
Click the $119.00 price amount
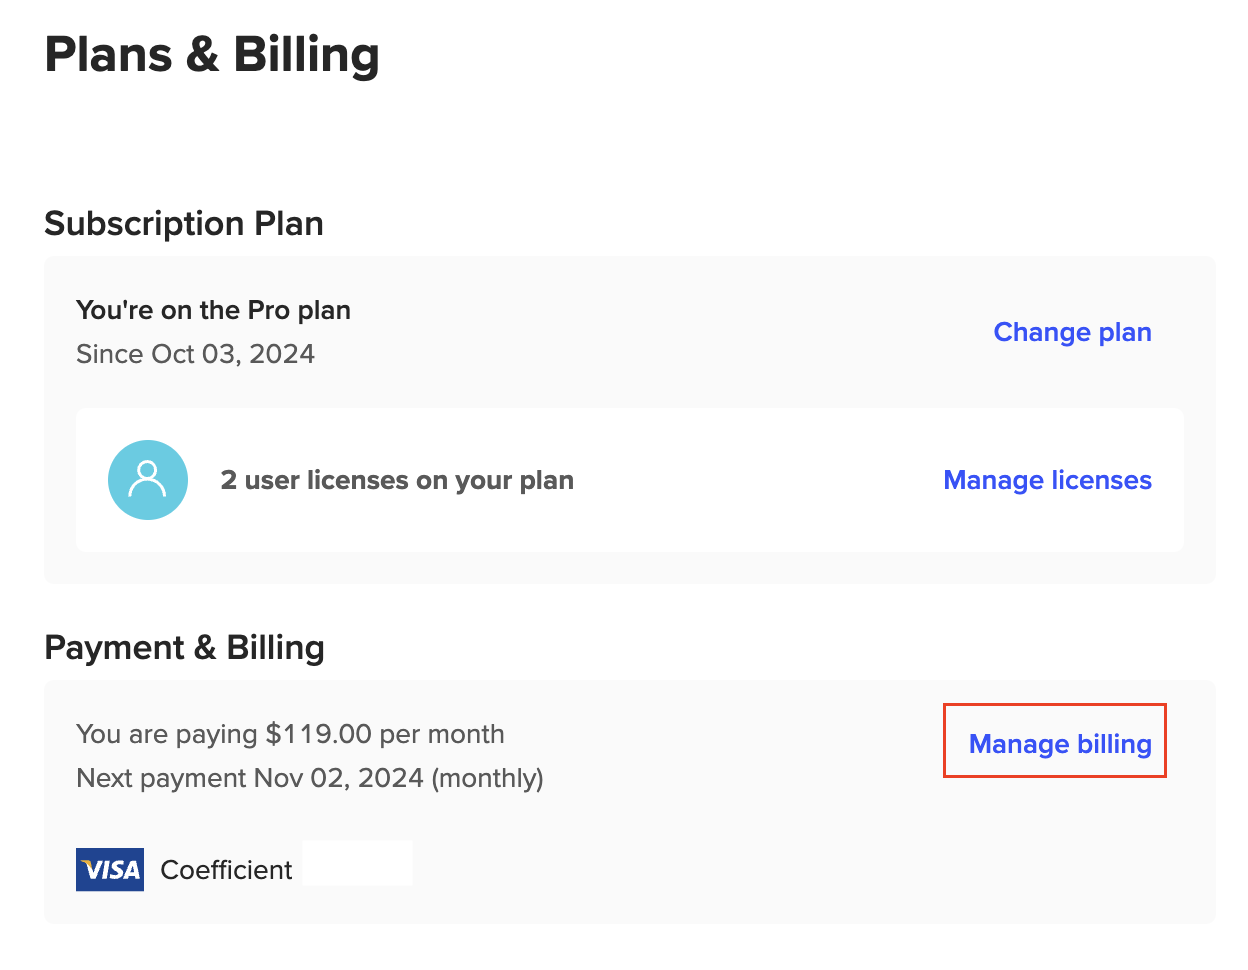[x=319, y=734]
